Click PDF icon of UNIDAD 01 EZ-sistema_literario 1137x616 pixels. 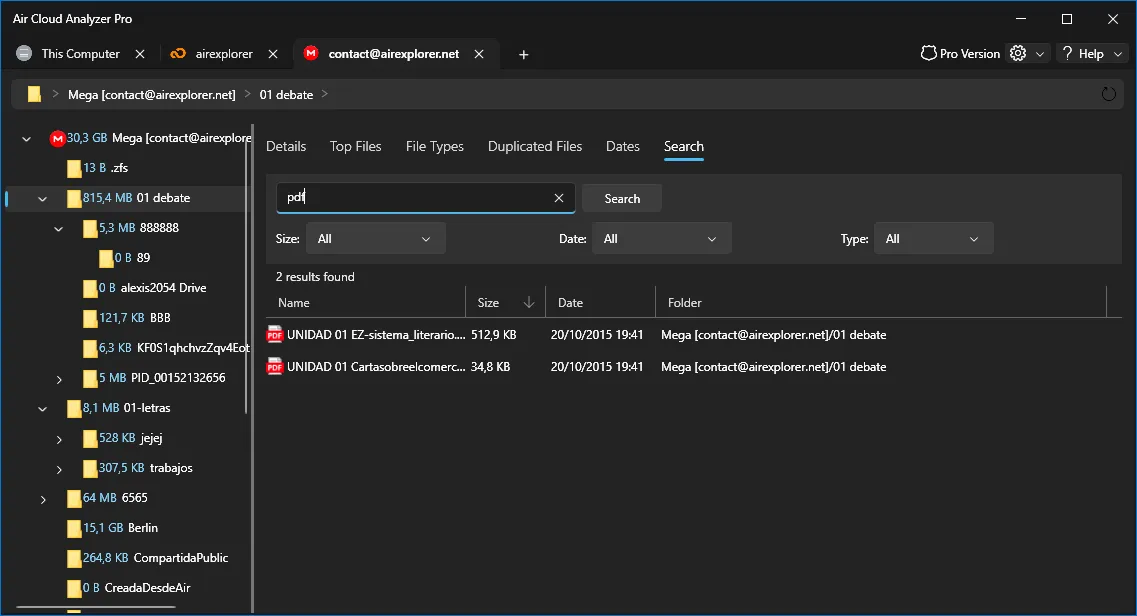(x=275, y=335)
